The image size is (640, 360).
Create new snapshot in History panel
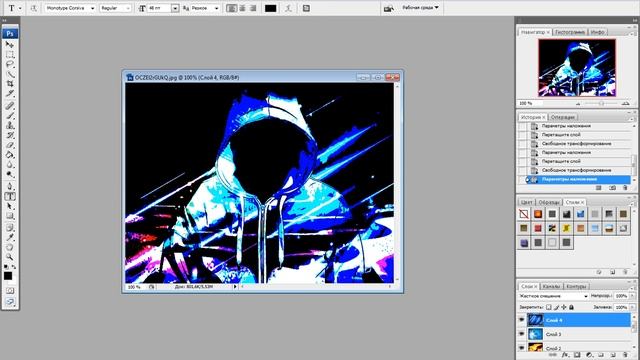(612, 188)
